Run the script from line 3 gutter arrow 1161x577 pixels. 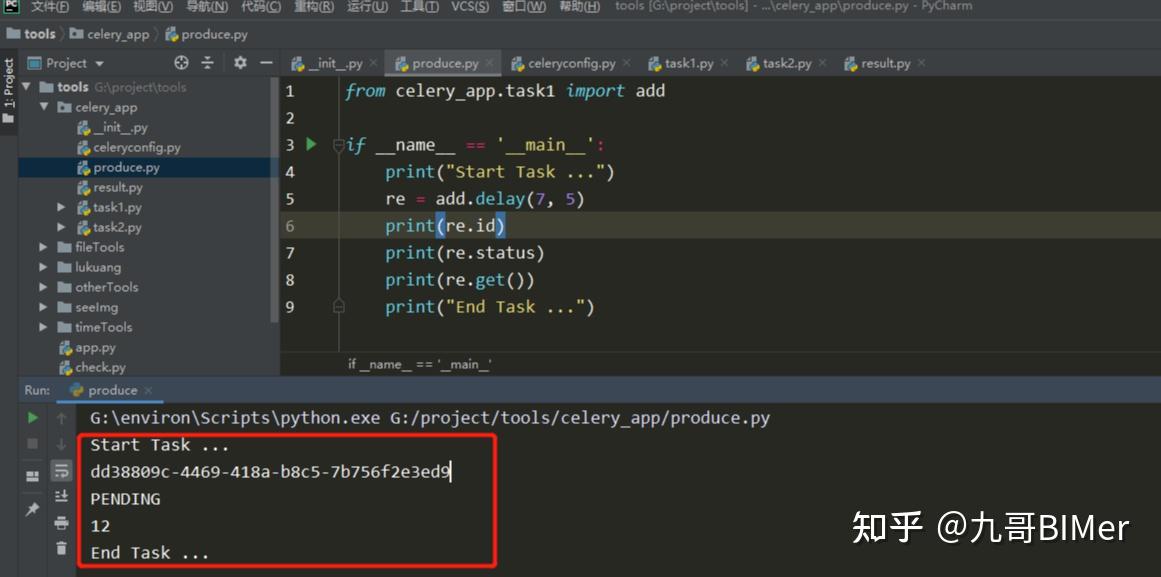point(310,144)
